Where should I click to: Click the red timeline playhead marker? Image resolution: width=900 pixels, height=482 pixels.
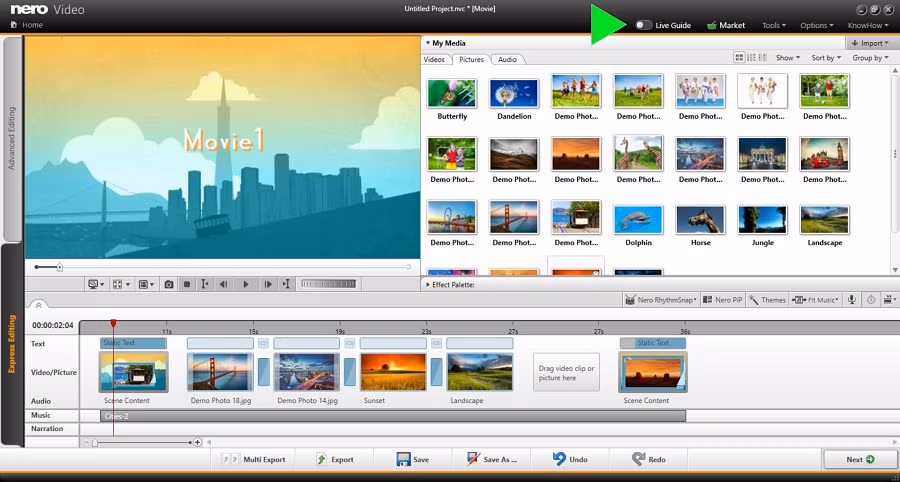point(113,324)
